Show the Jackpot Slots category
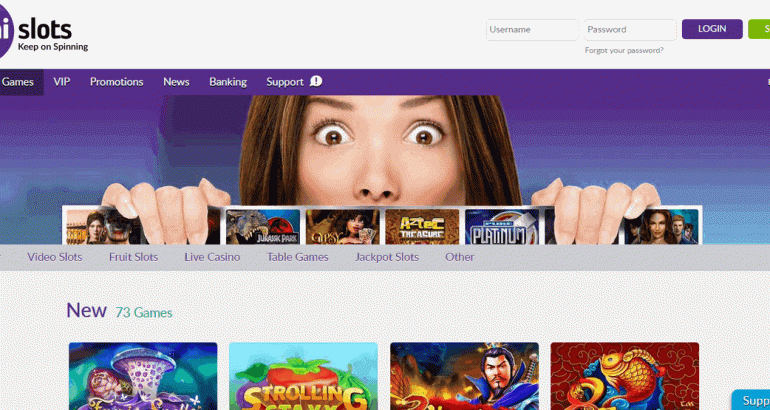Screen dimensions: 770x410 click(387, 257)
